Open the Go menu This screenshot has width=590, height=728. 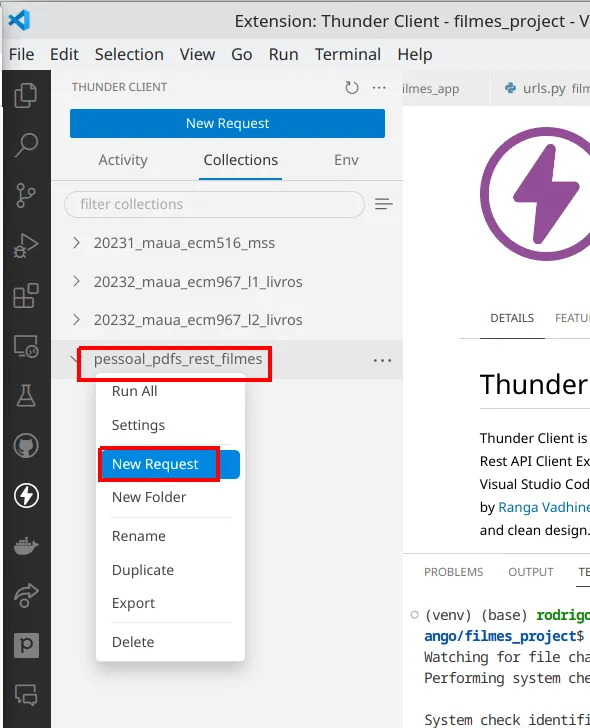[242, 54]
